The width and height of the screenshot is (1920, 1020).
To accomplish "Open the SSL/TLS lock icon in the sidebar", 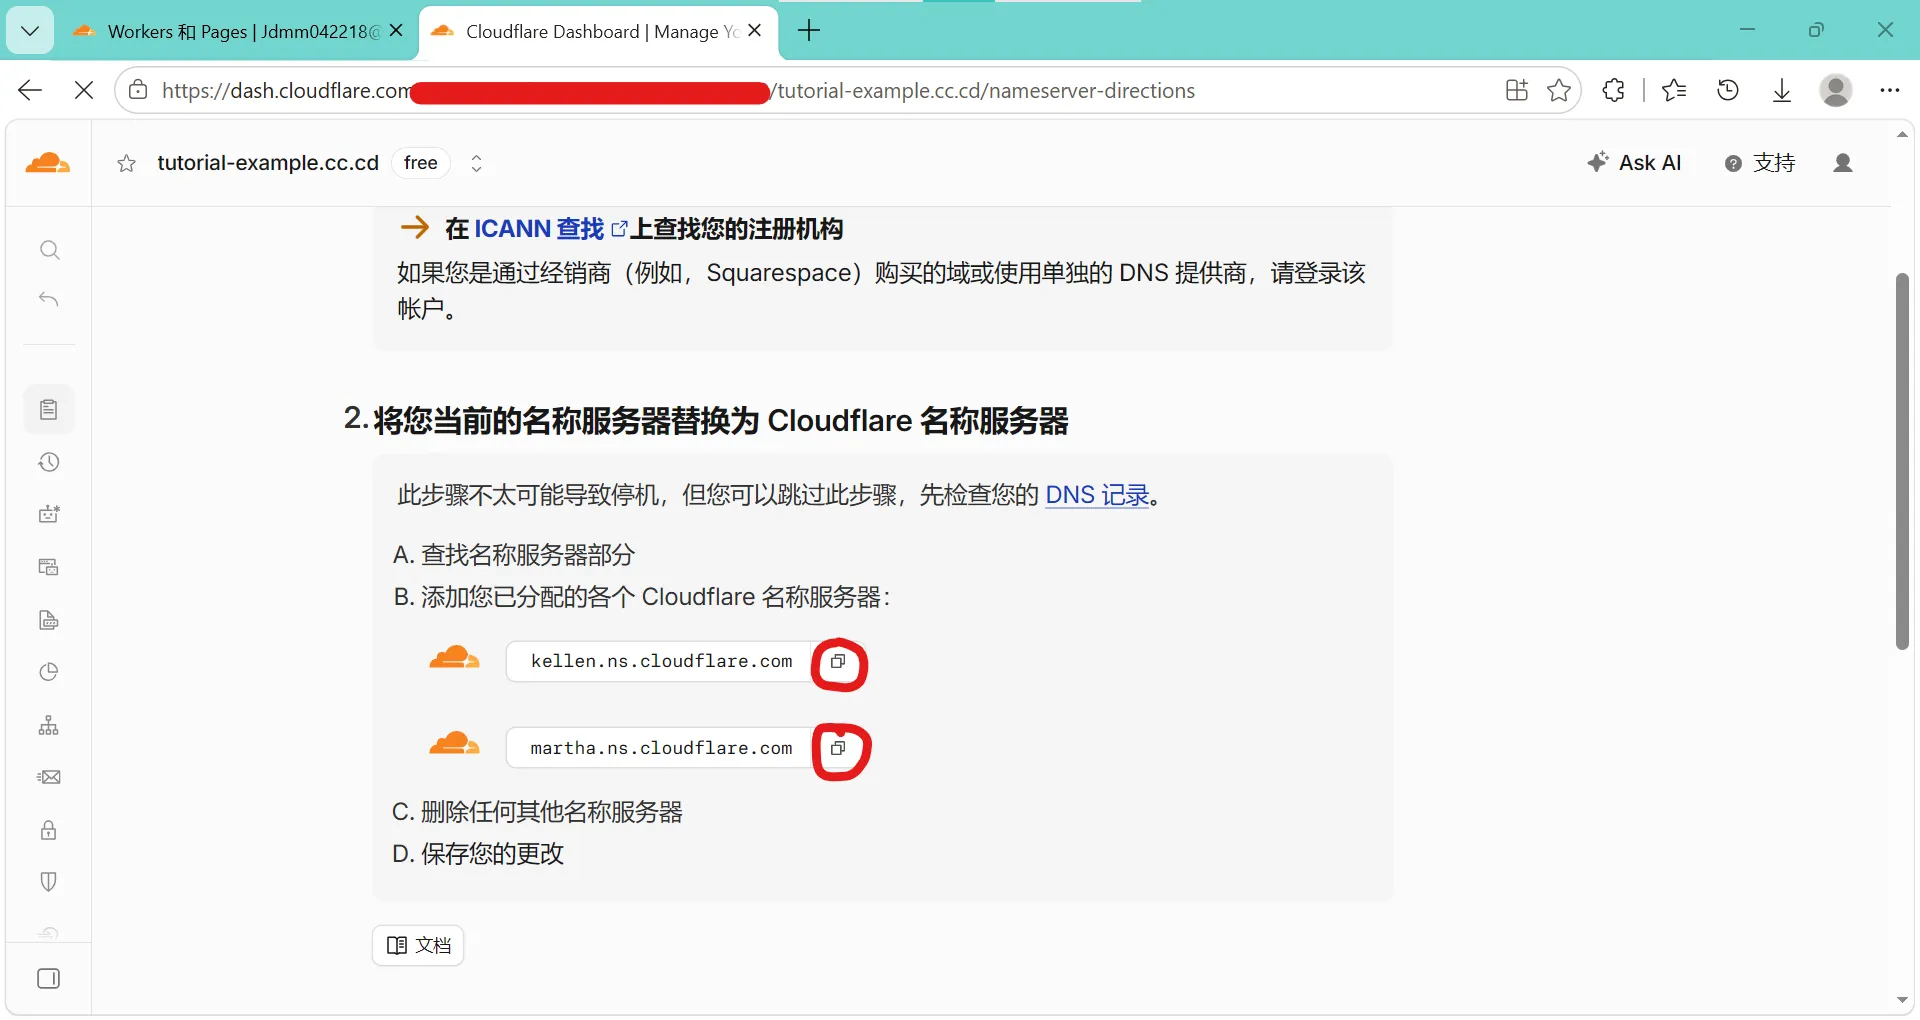I will (x=49, y=830).
